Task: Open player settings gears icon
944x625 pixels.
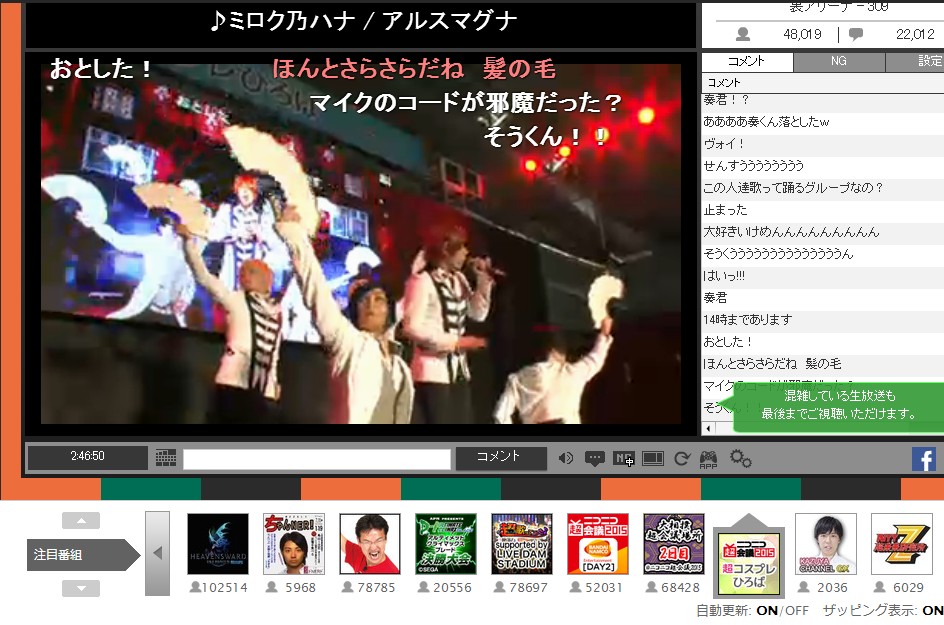Action: coord(740,459)
